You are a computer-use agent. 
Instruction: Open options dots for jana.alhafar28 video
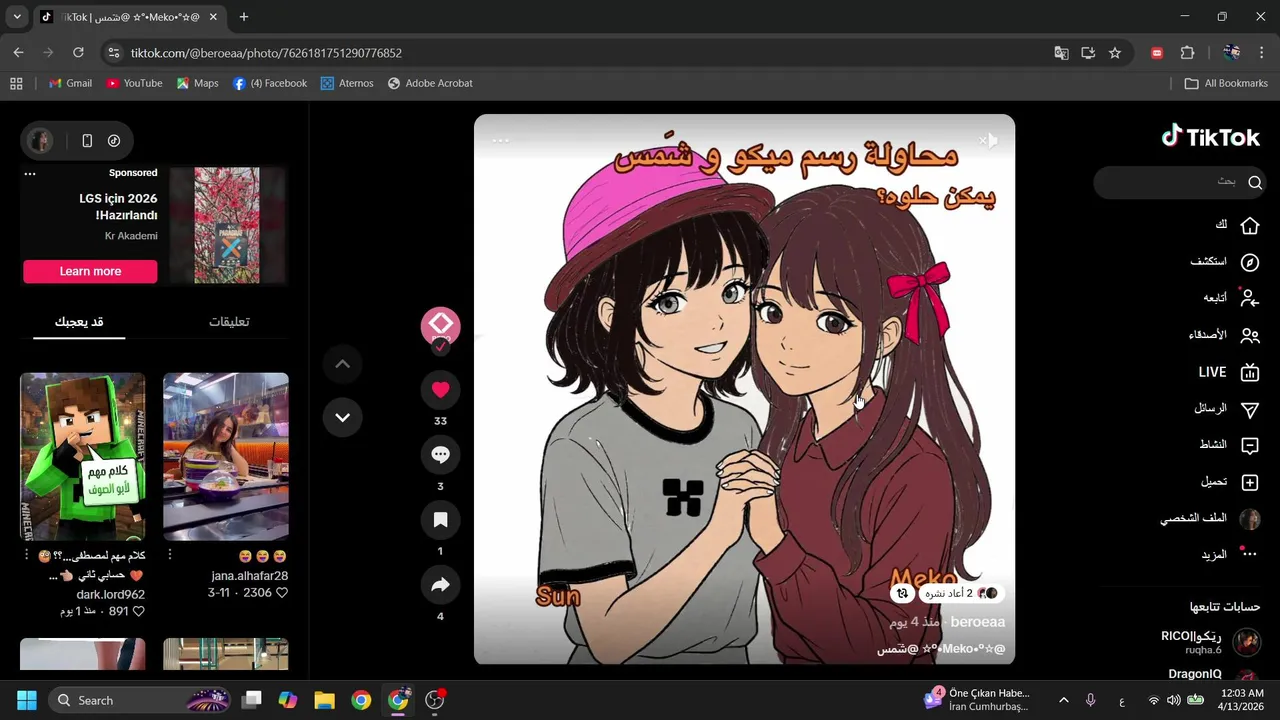pos(169,554)
